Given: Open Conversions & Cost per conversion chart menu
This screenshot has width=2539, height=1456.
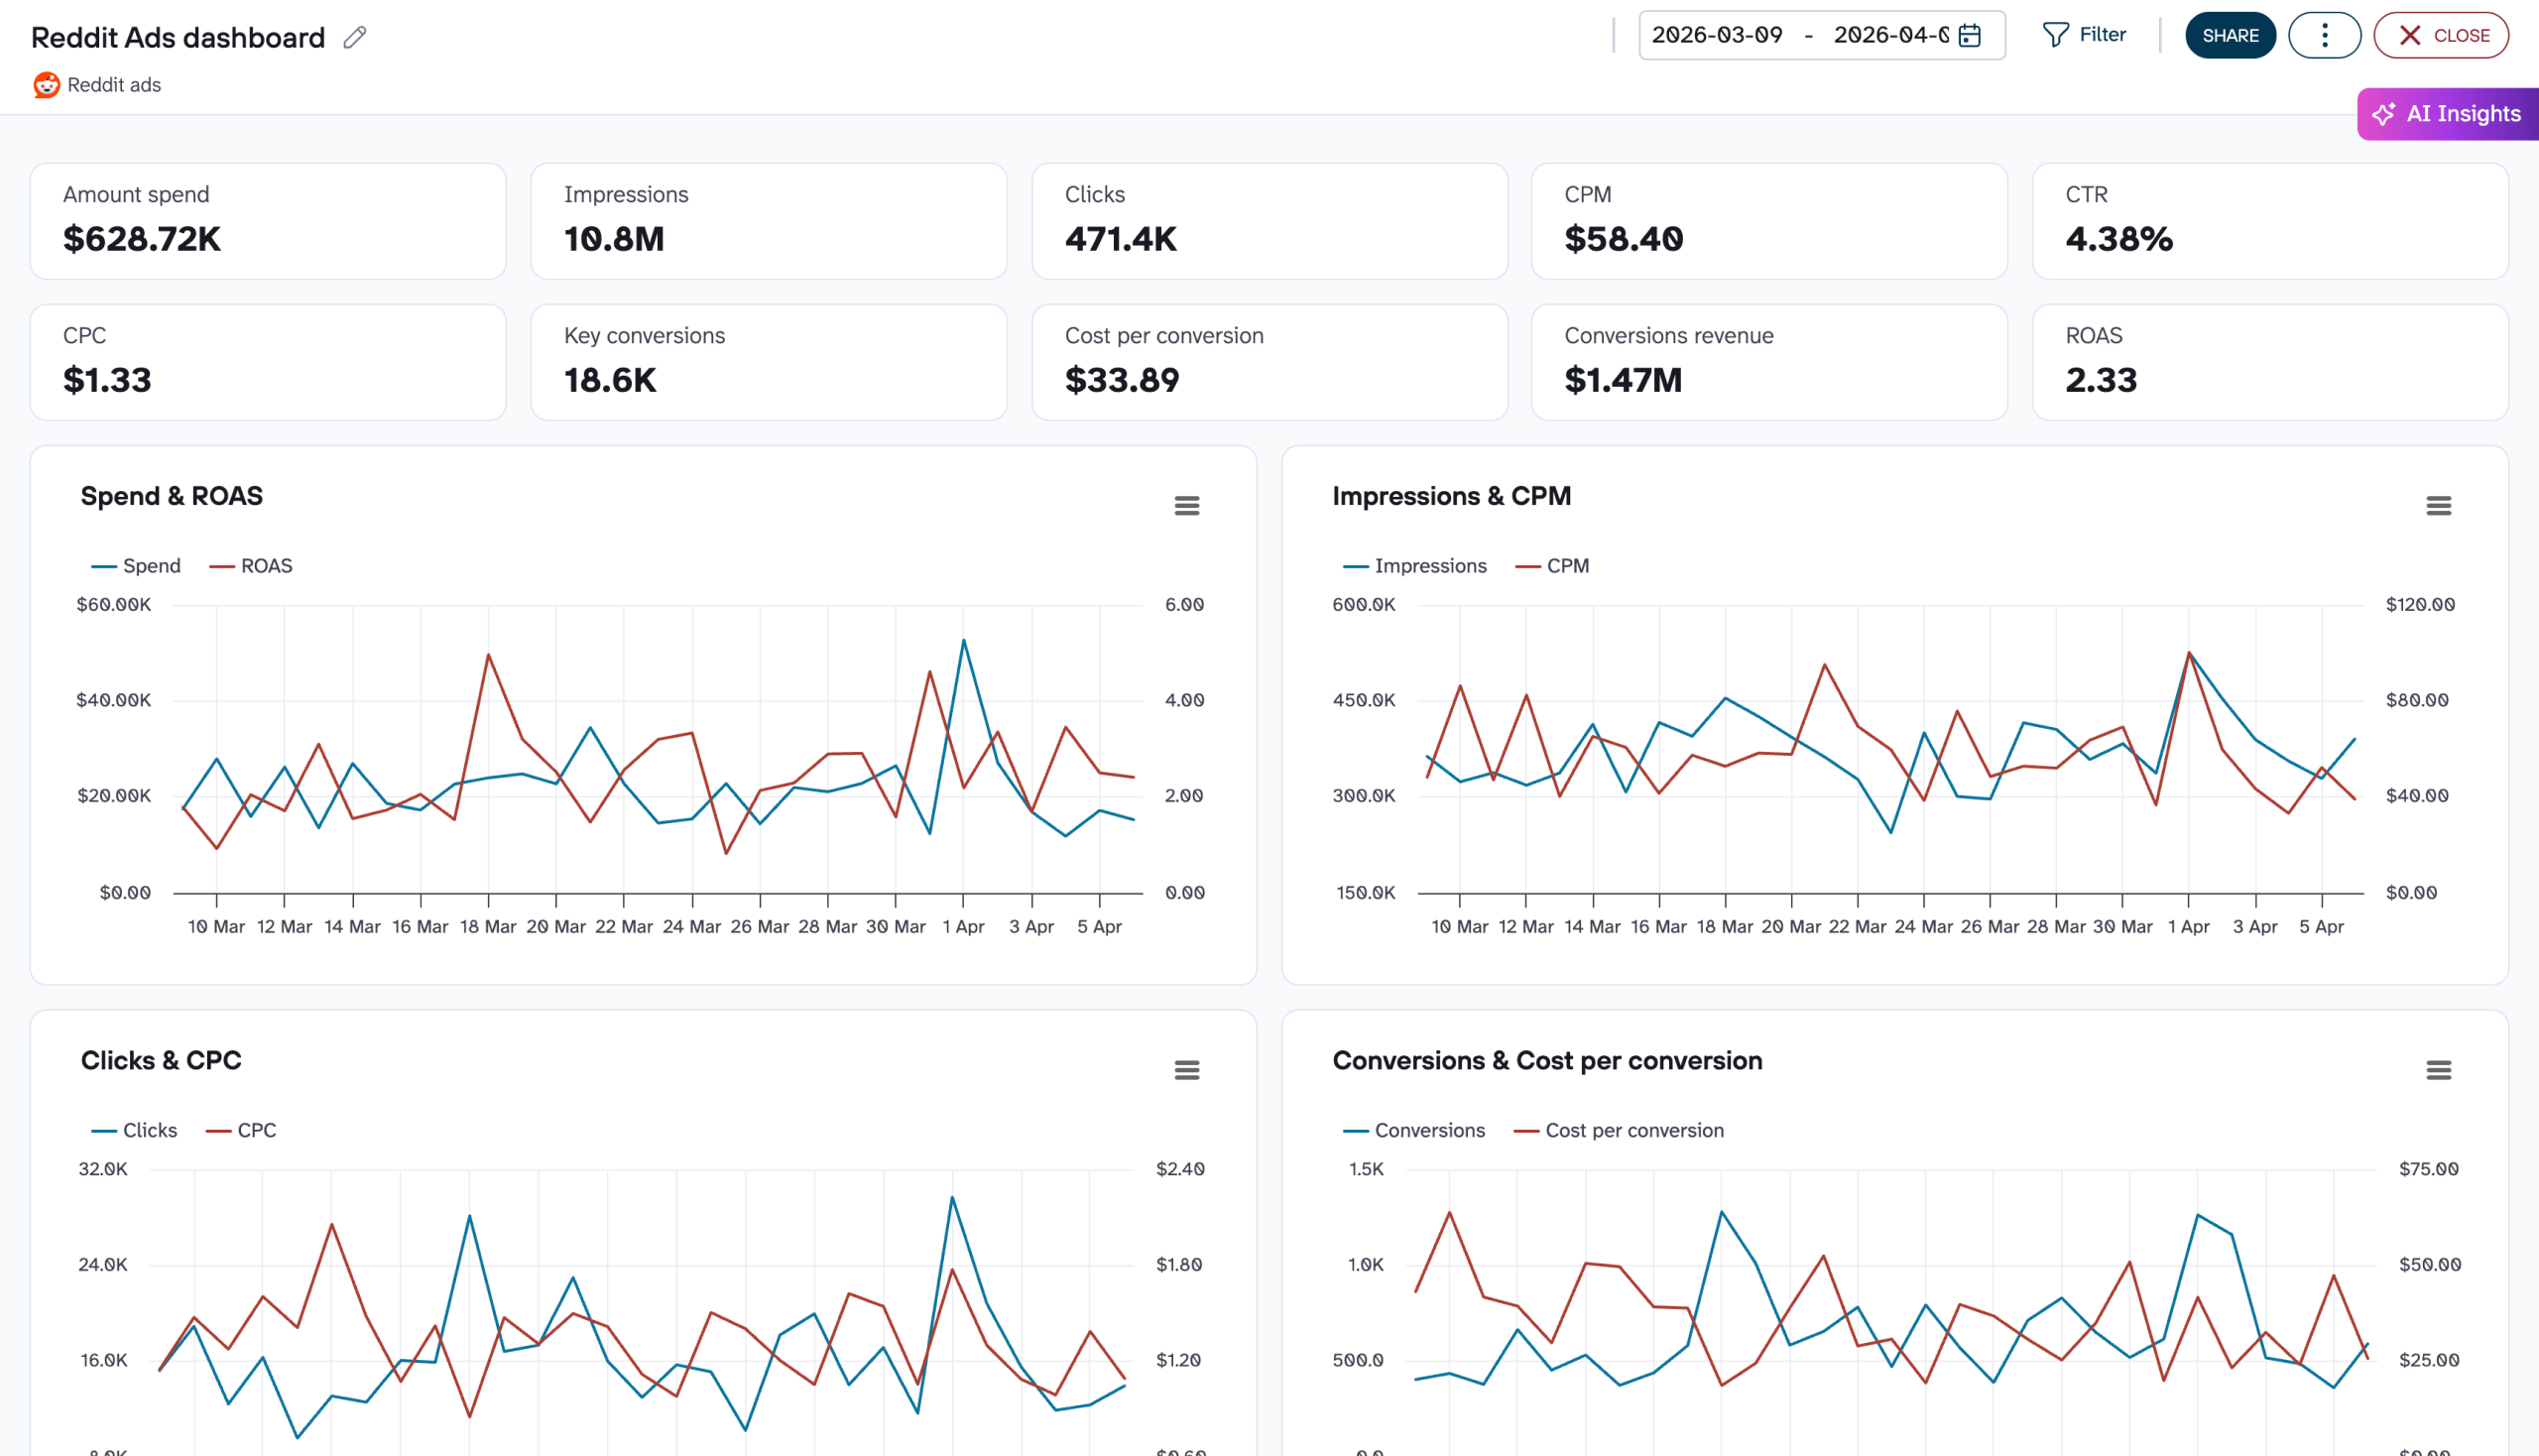Looking at the screenshot, I should (x=2437, y=1070).
